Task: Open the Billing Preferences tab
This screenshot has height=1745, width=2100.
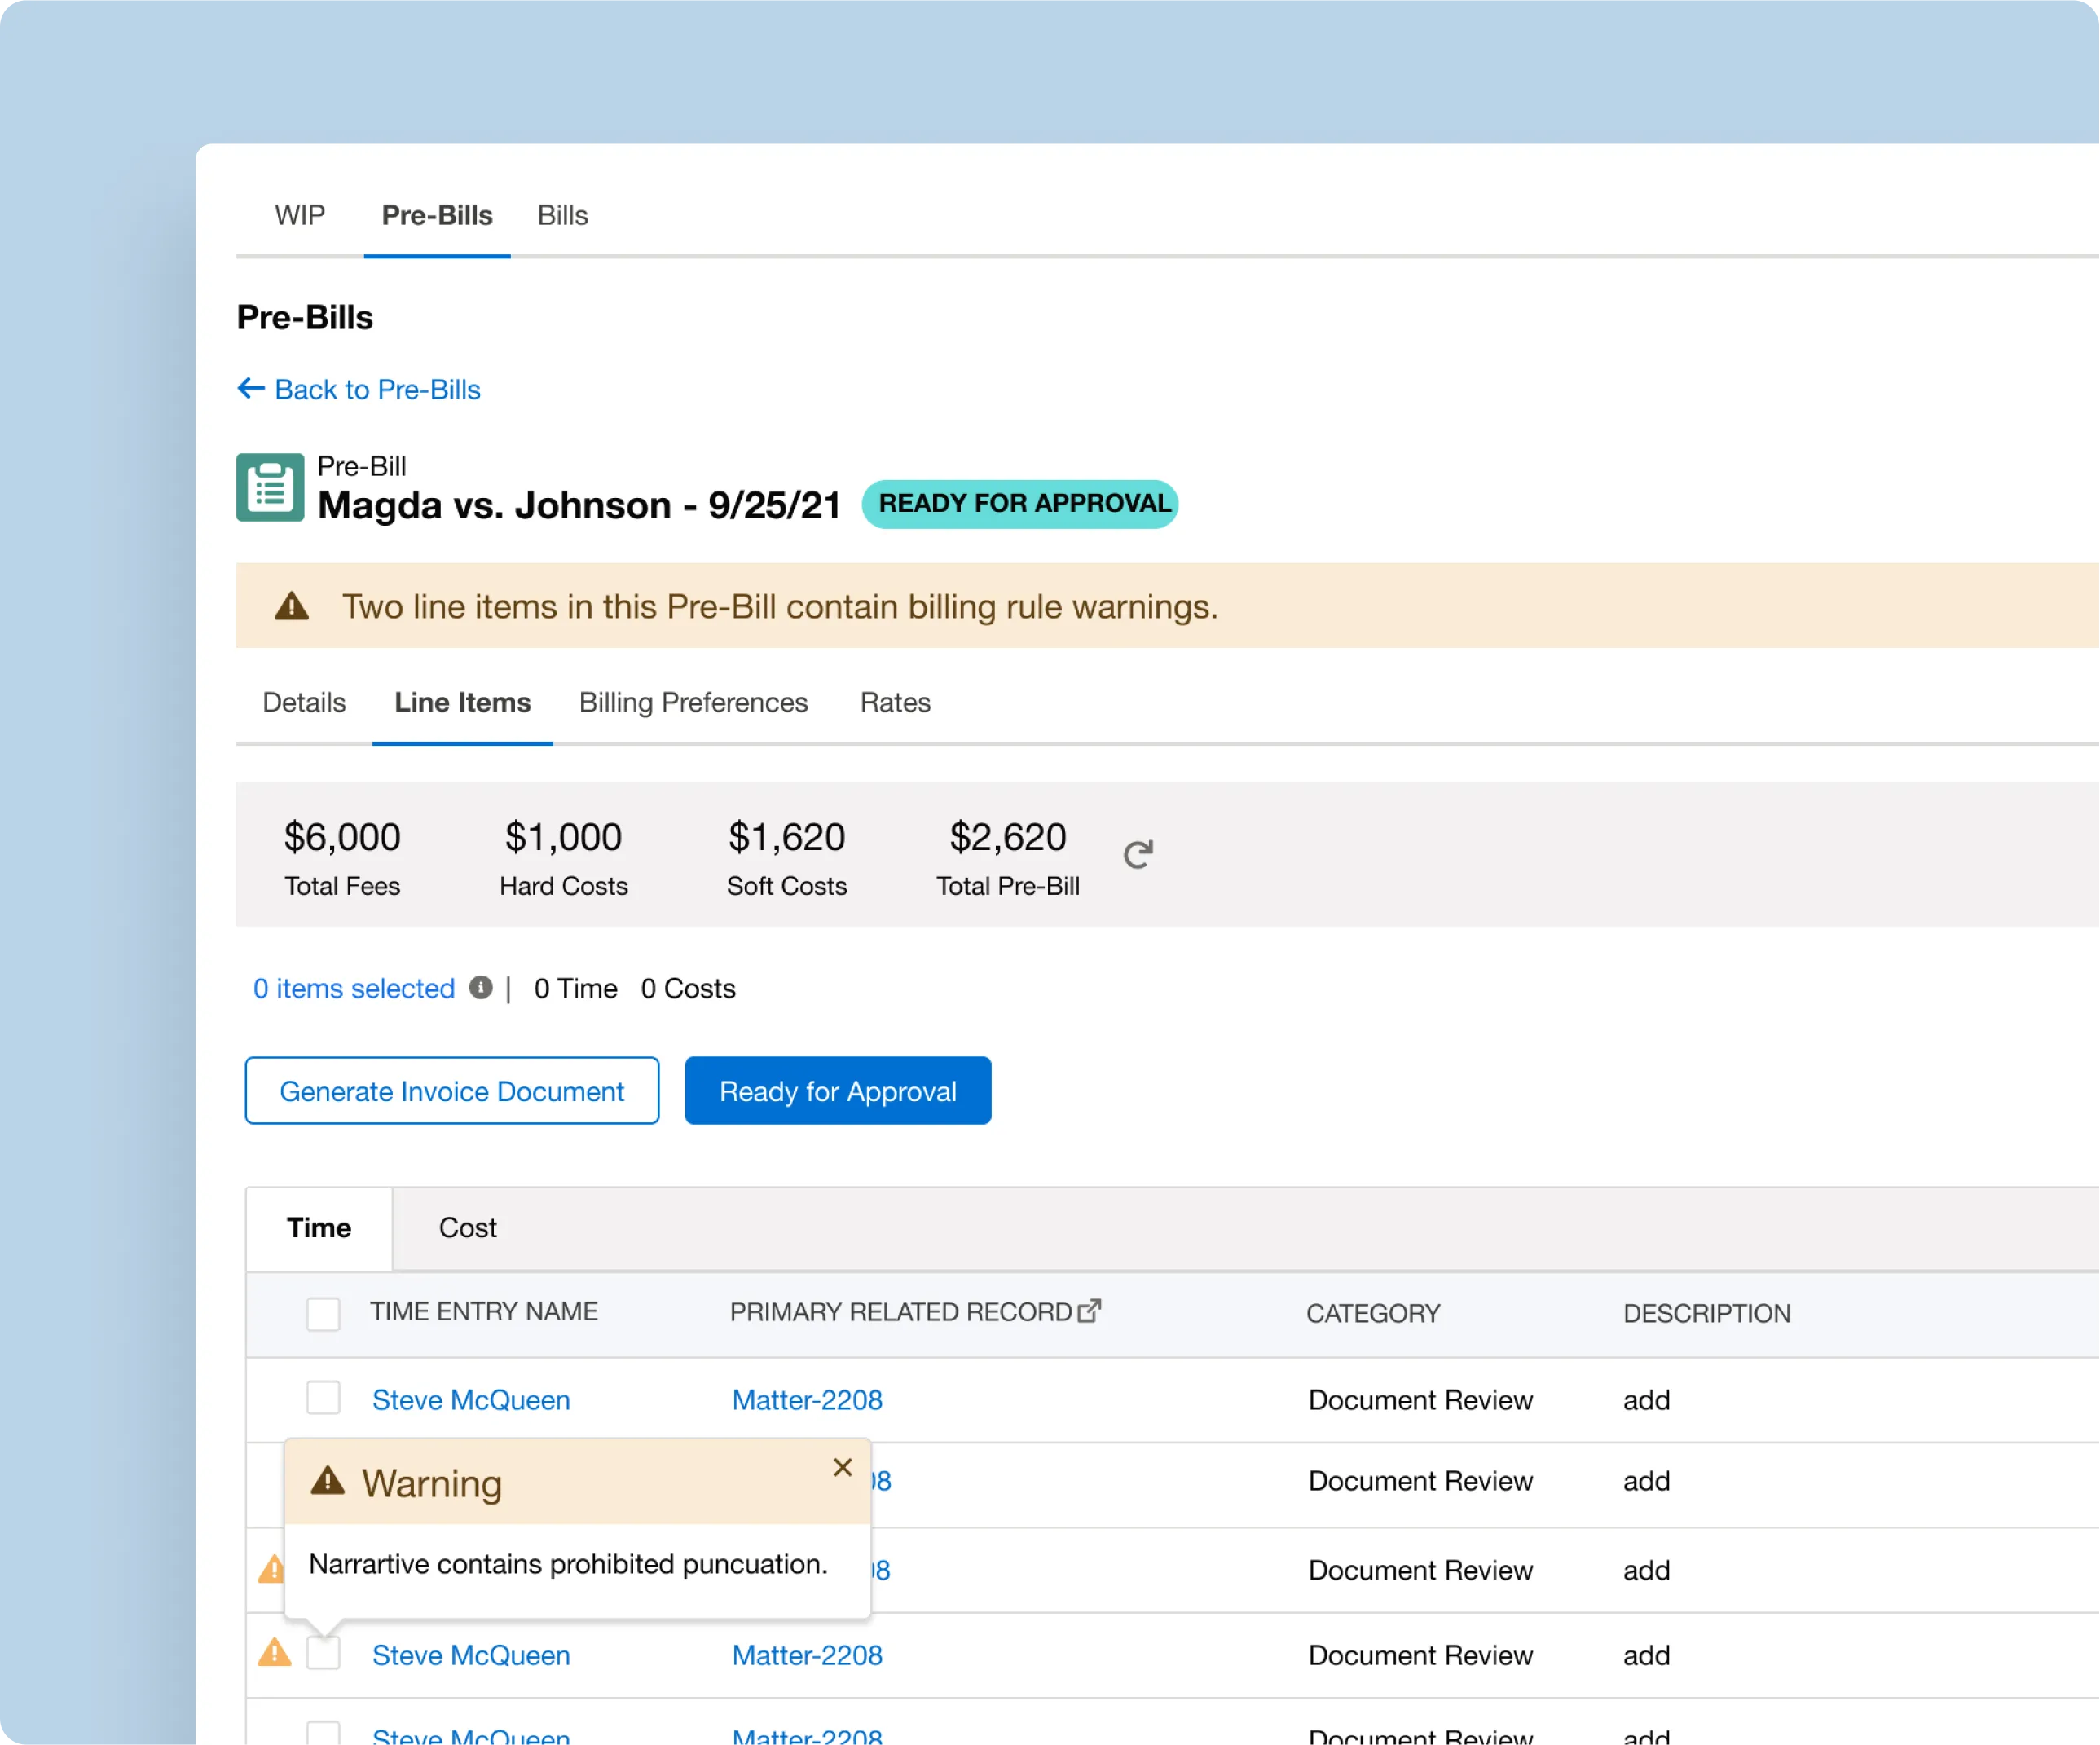Action: pyautogui.click(x=693, y=702)
